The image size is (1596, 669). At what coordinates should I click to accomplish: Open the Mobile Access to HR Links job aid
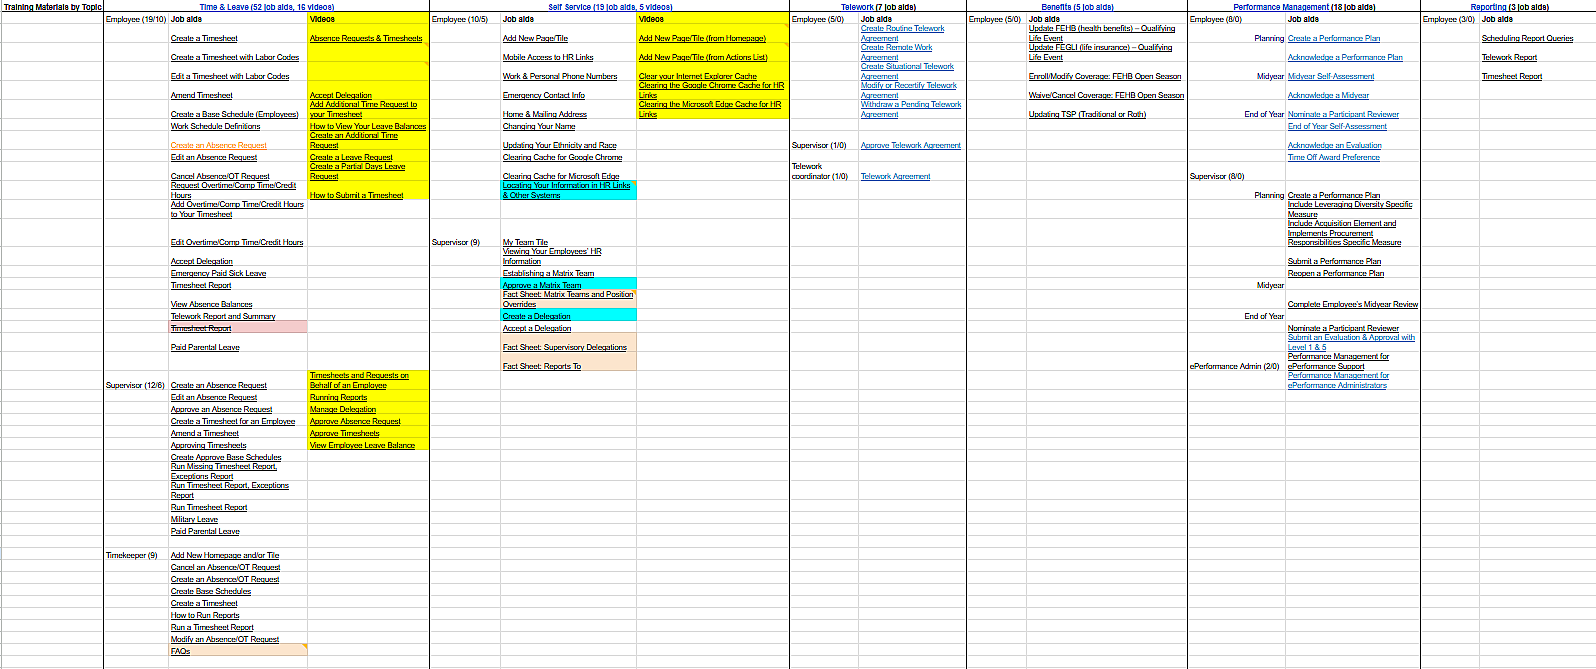tap(548, 58)
